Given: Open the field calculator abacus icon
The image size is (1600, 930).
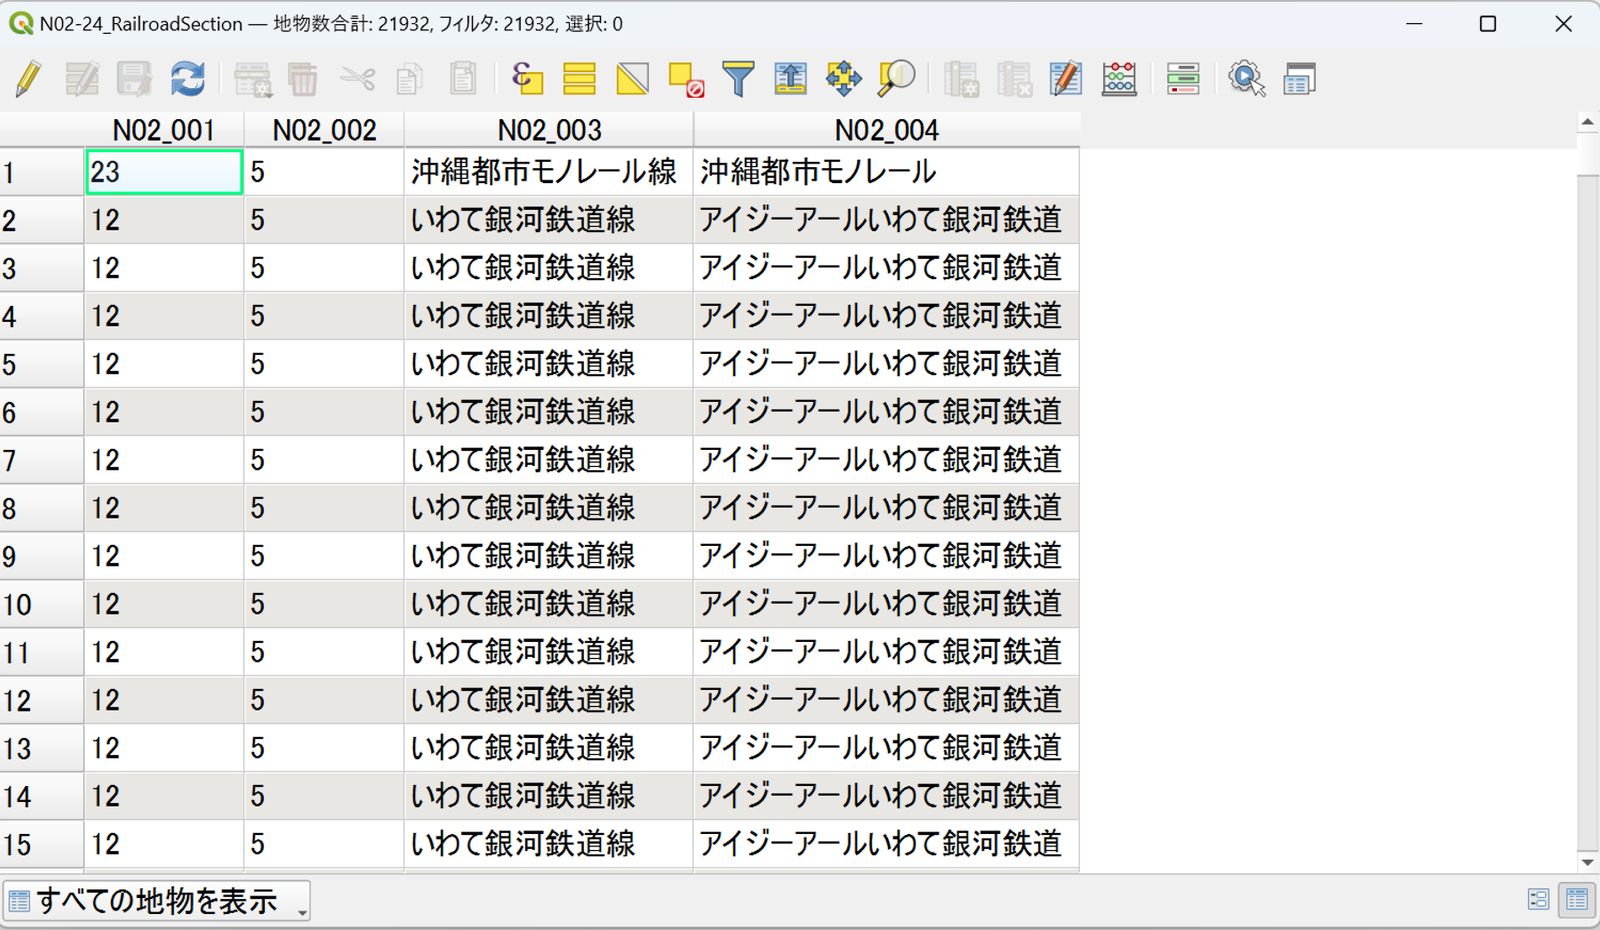Looking at the screenshot, I should pos(1119,78).
